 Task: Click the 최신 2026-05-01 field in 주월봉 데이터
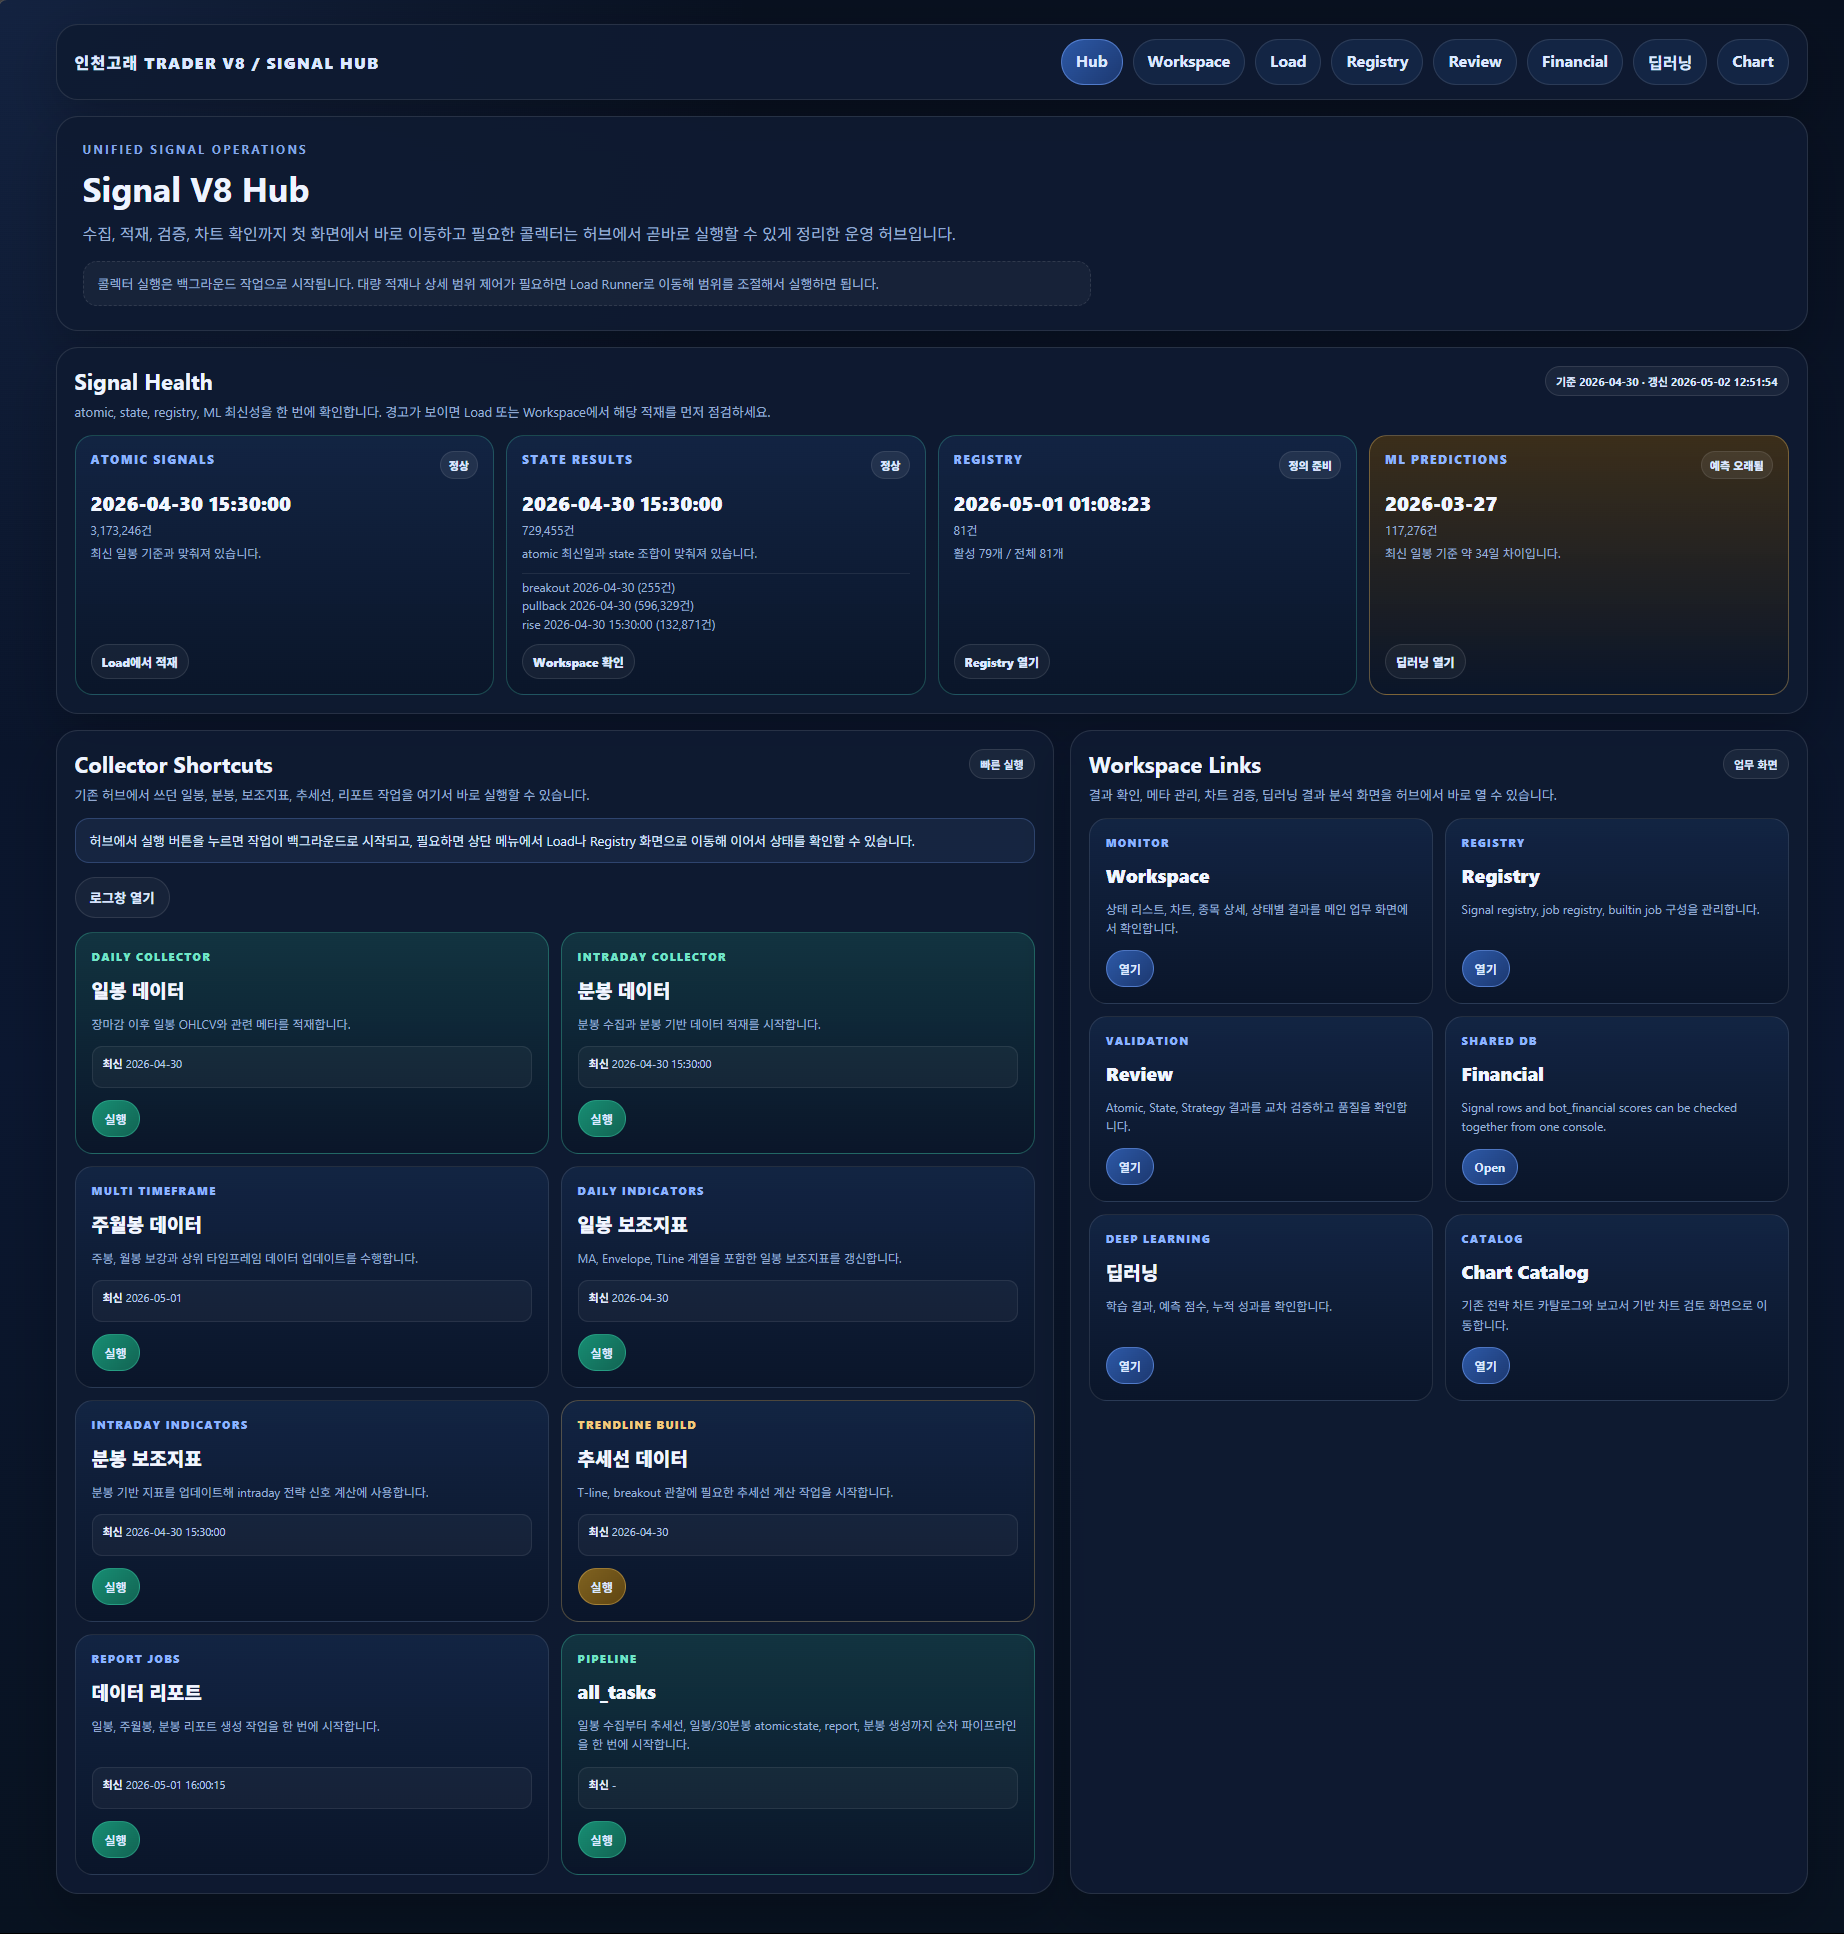click(x=311, y=1300)
